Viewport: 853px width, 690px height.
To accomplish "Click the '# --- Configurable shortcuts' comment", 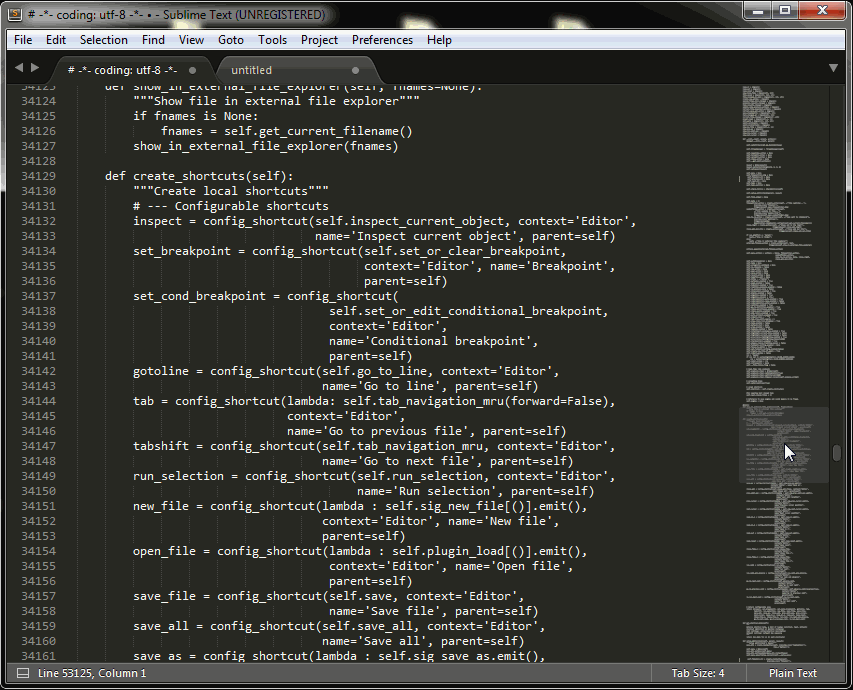I will [231, 206].
